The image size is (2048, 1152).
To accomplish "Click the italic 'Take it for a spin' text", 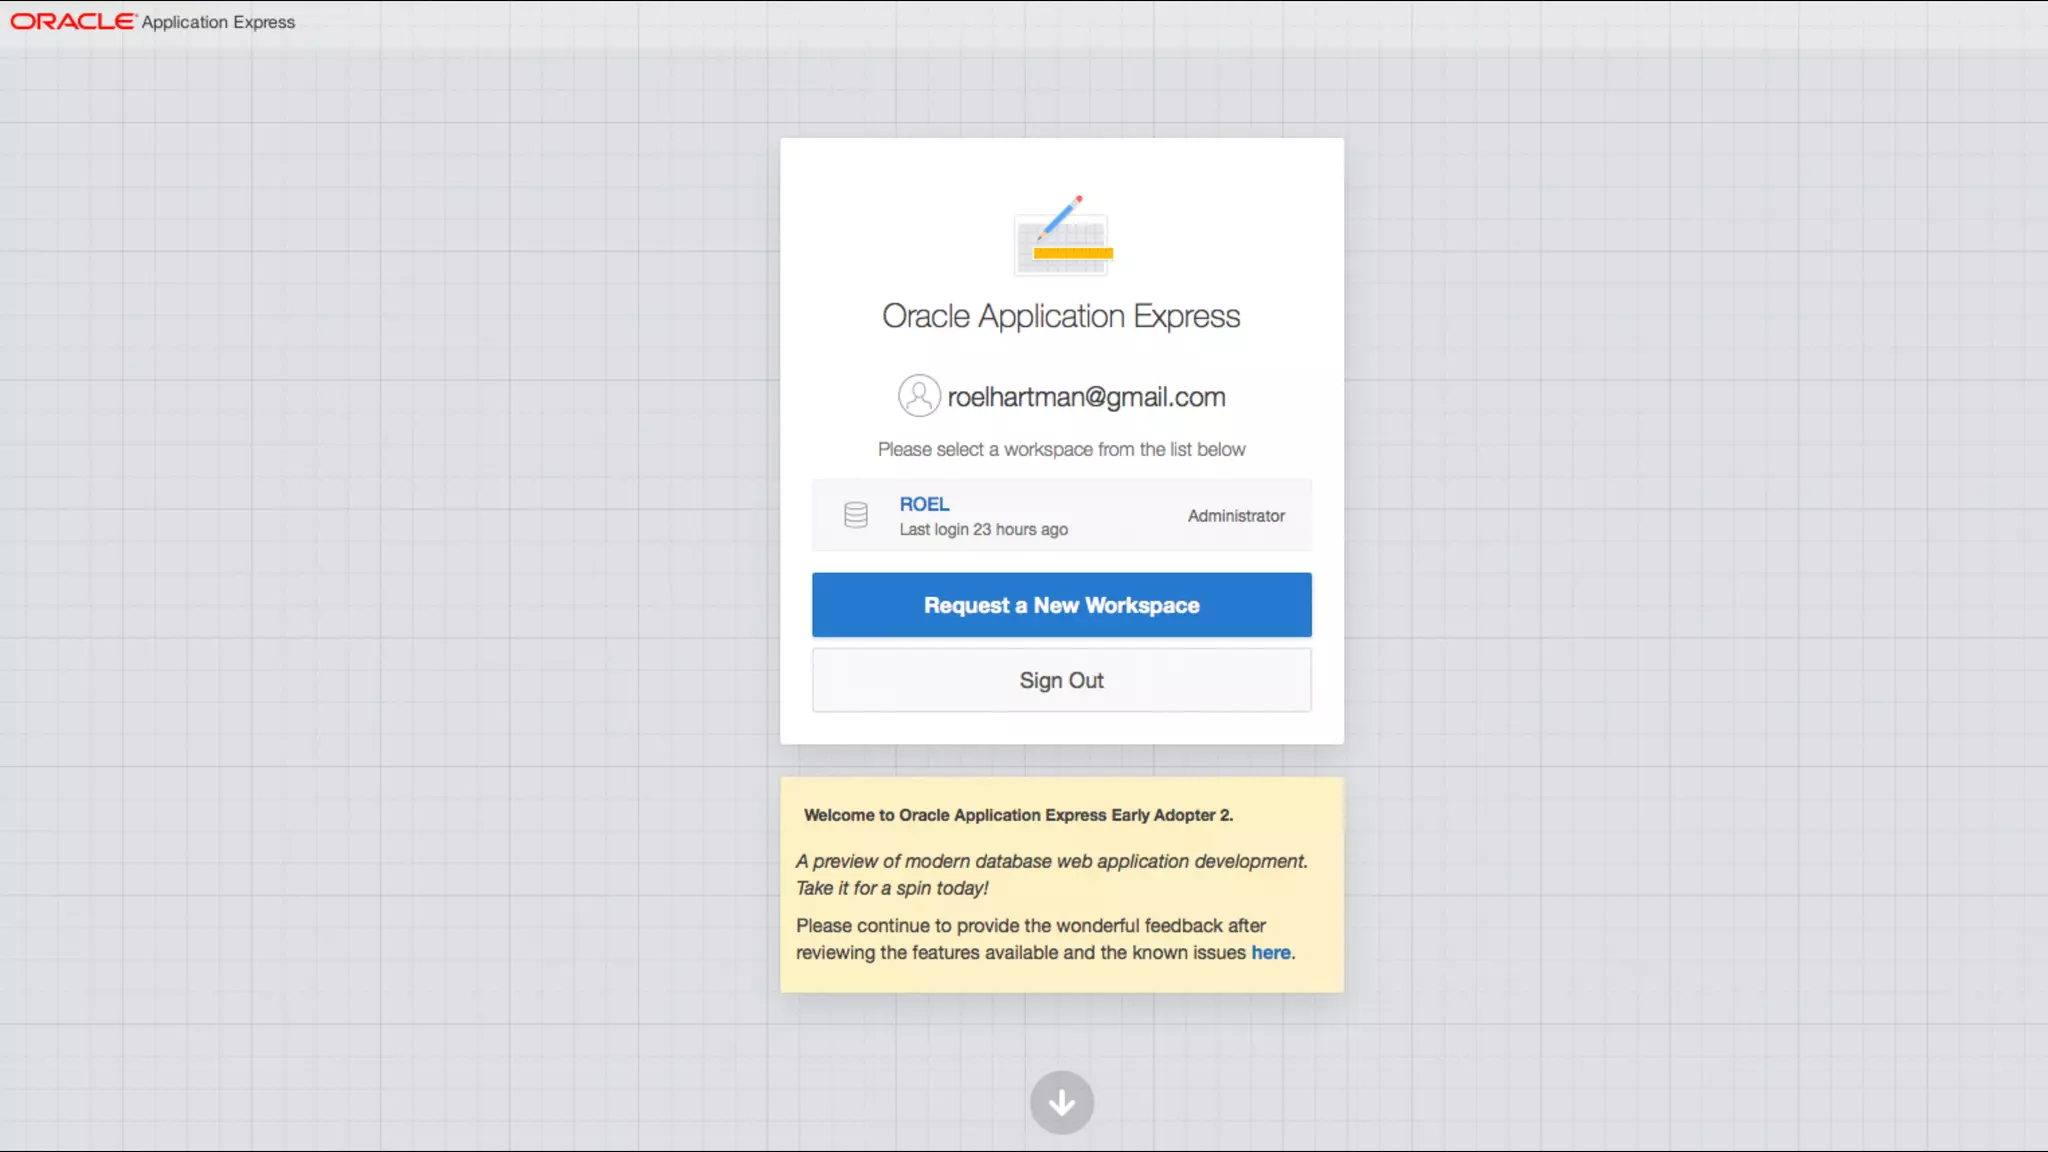I will (x=892, y=888).
